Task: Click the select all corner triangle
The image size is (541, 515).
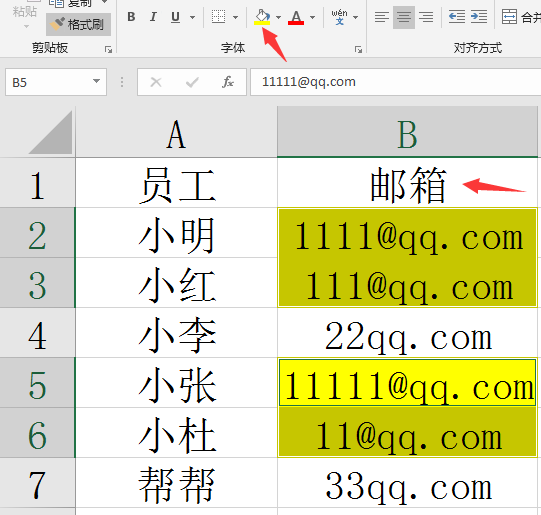Action: (50, 132)
